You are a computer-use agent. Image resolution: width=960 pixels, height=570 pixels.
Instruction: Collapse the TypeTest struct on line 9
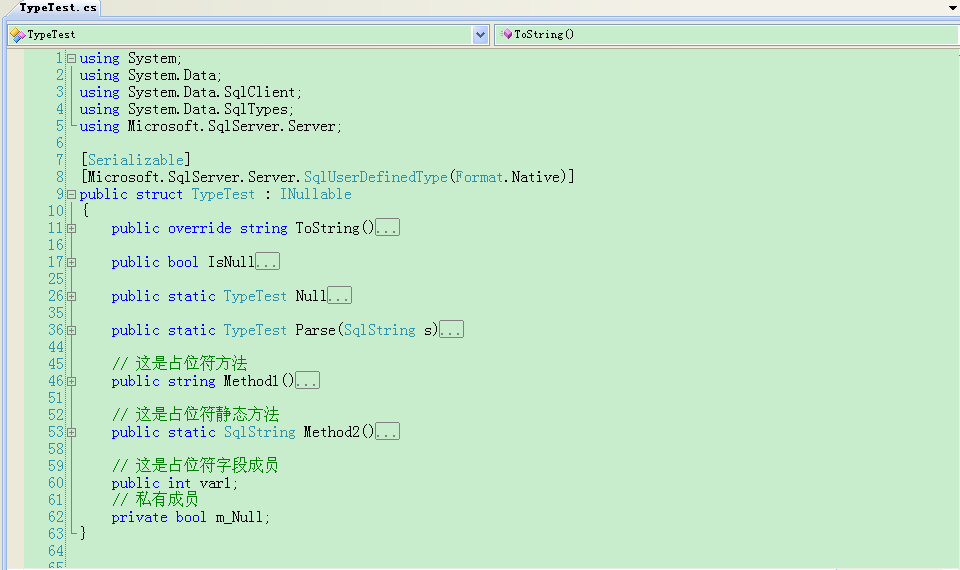click(x=72, y=195)
